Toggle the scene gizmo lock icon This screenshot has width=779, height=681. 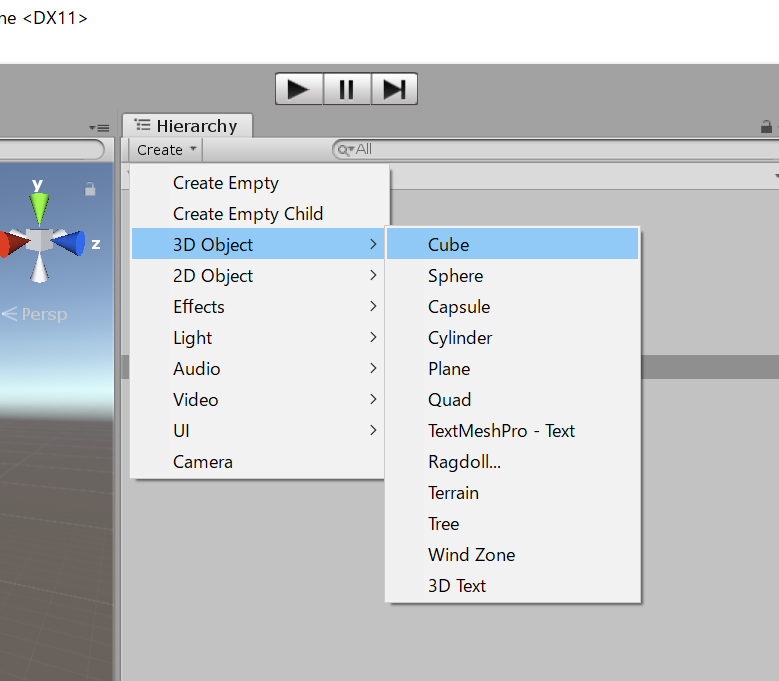pyautogui.click(x=90, y=189)
